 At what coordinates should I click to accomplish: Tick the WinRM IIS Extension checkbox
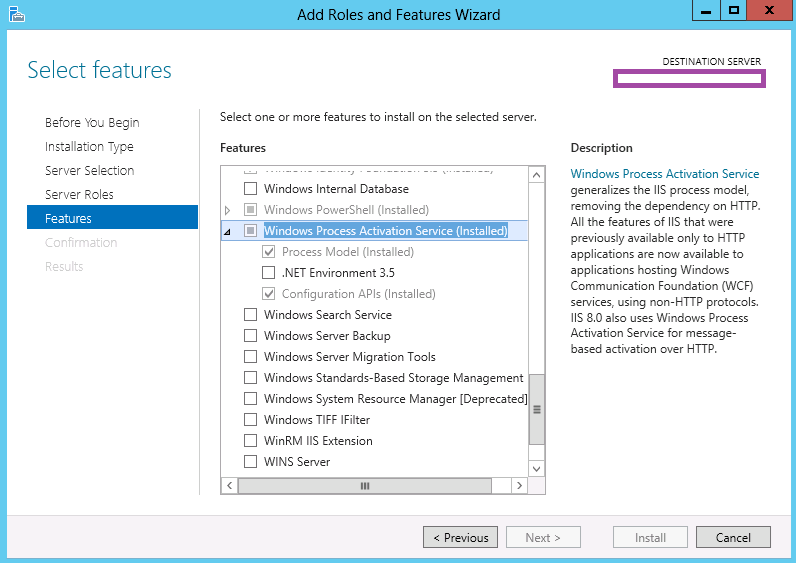click(x=250, y=441)
